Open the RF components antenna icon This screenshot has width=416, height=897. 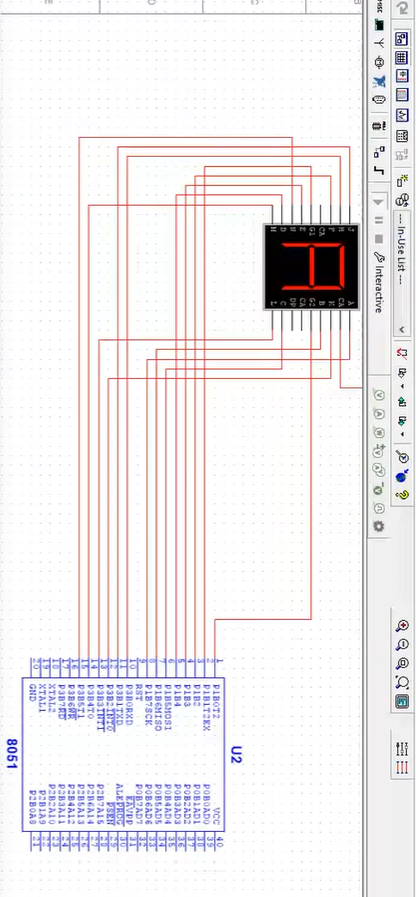click(x=379, y=43)
